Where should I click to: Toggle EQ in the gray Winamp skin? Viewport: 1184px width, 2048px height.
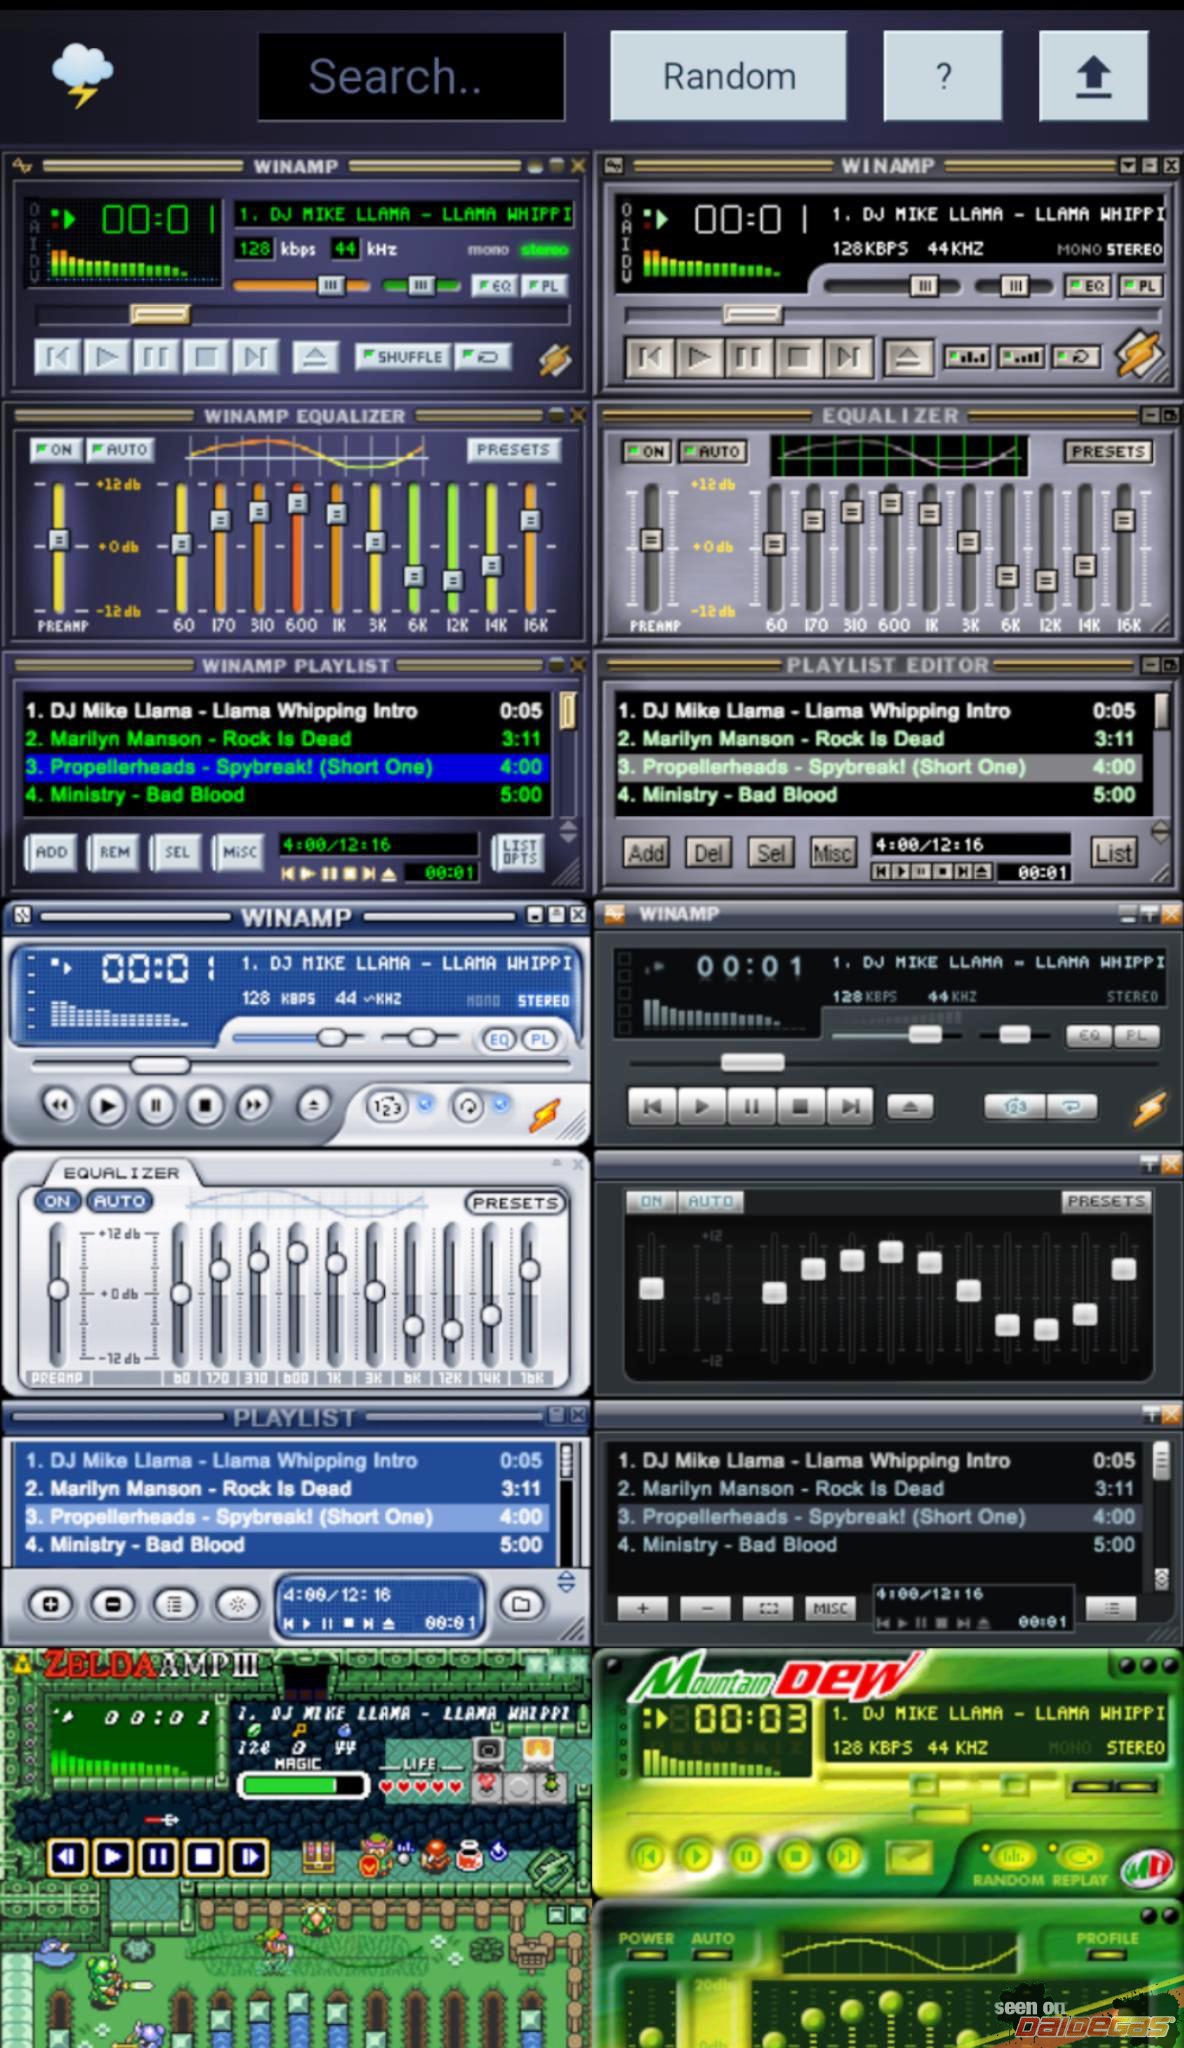1086,286
